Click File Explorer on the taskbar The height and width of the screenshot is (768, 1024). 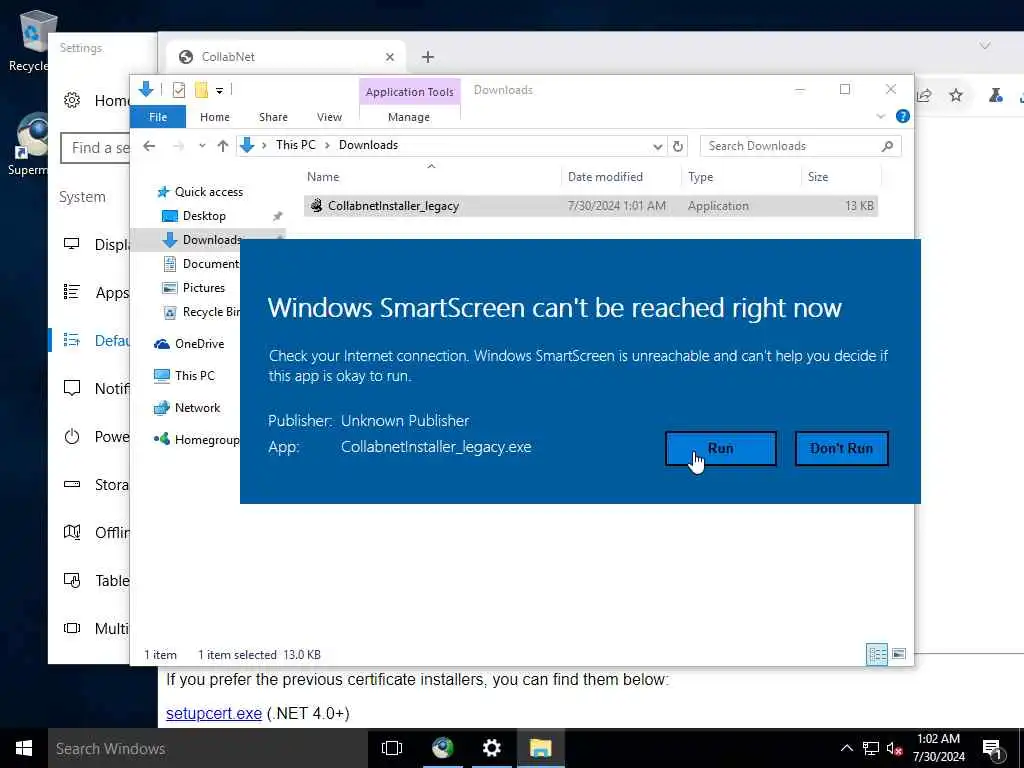point(541,748)
